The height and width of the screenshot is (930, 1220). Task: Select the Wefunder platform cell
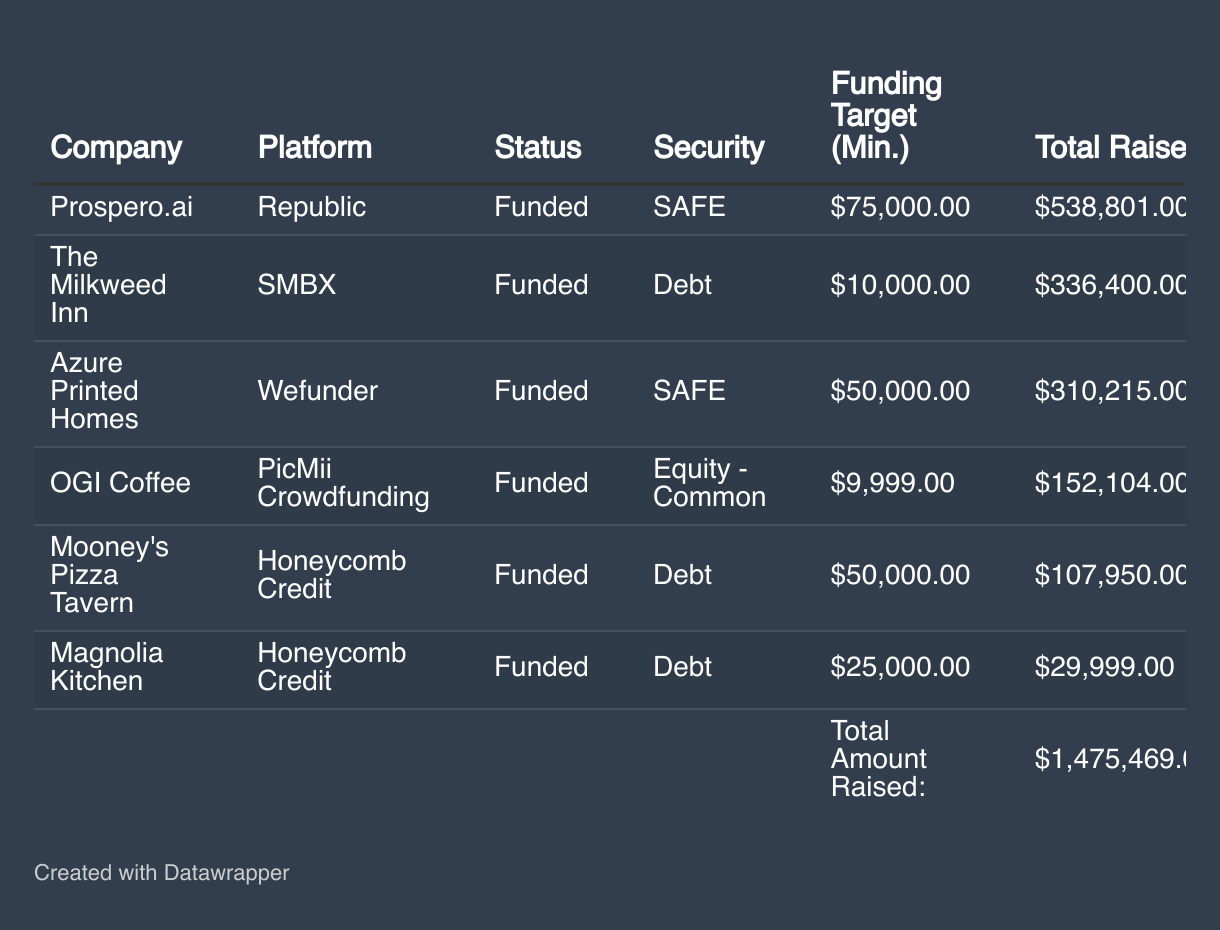[x=317, y=391]
